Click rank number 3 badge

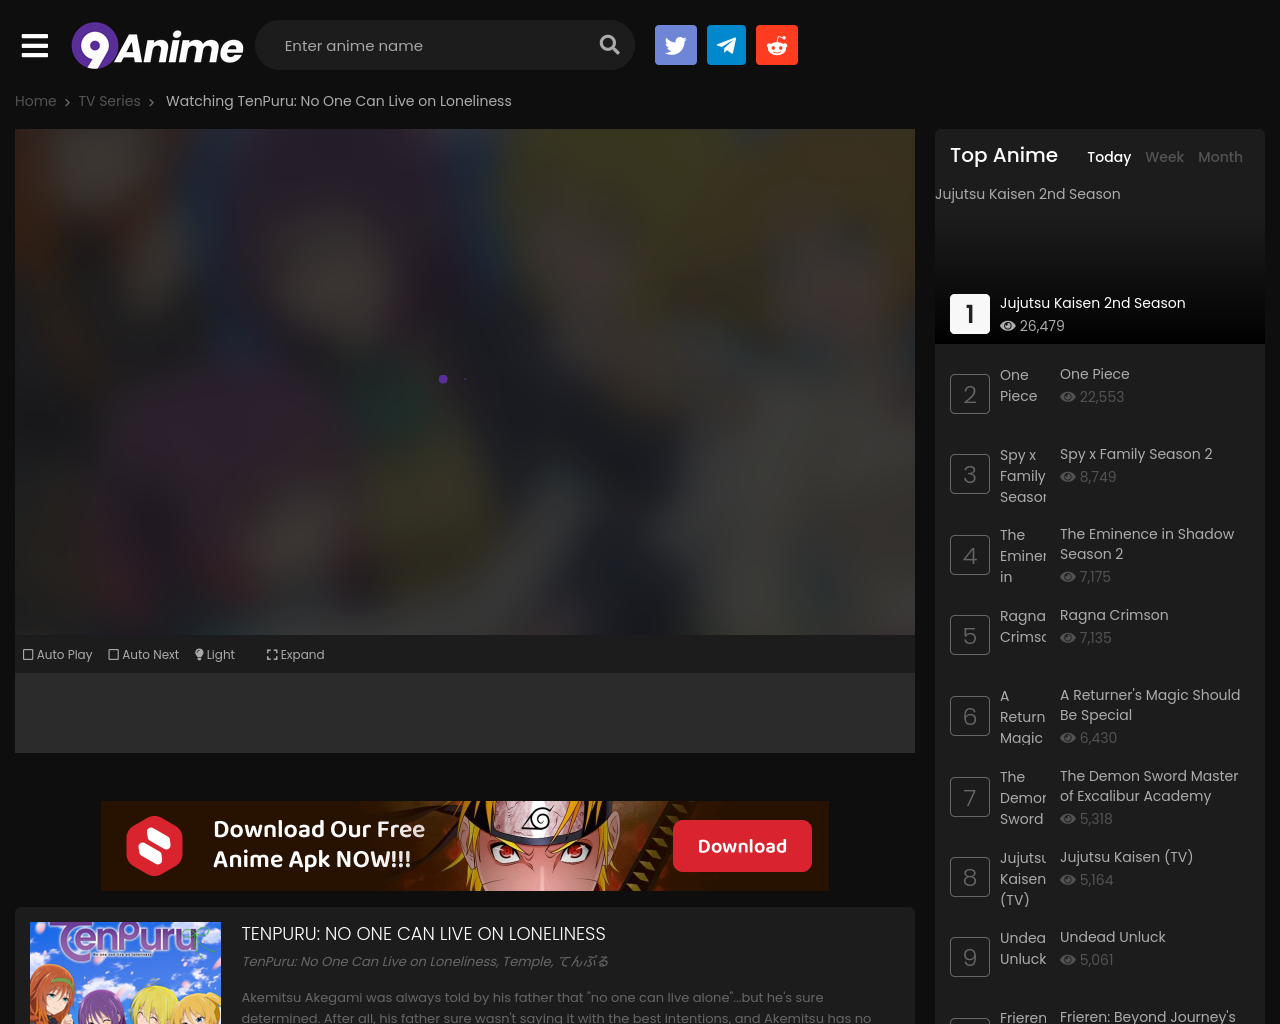pos(970,474)
